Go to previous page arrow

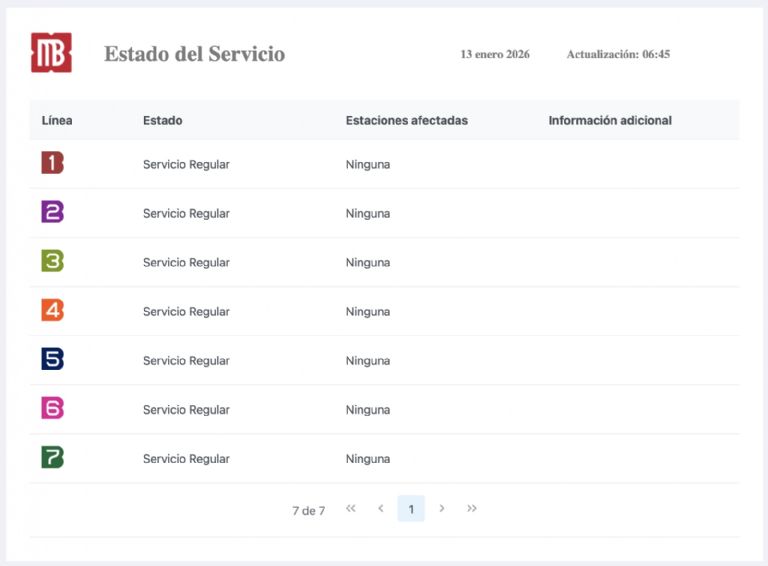(381, 508)
